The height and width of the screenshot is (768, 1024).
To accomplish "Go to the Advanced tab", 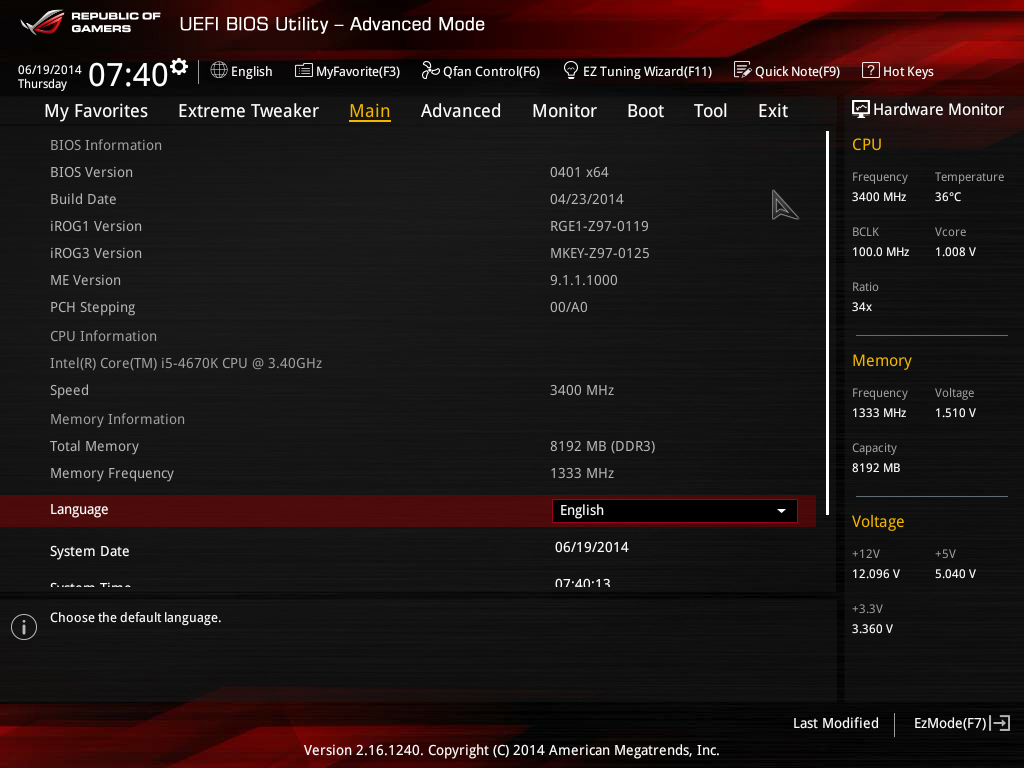I will pos(461,111).
